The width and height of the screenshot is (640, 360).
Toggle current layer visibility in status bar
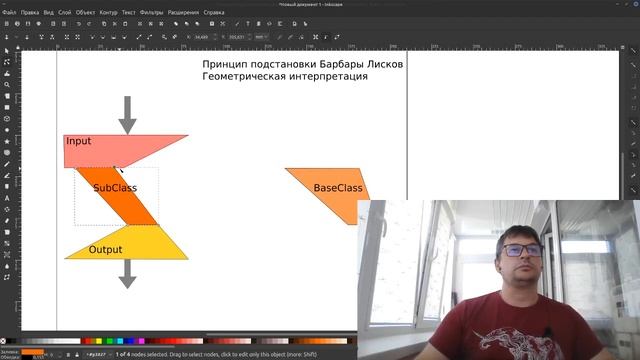(x=68, y=355)
